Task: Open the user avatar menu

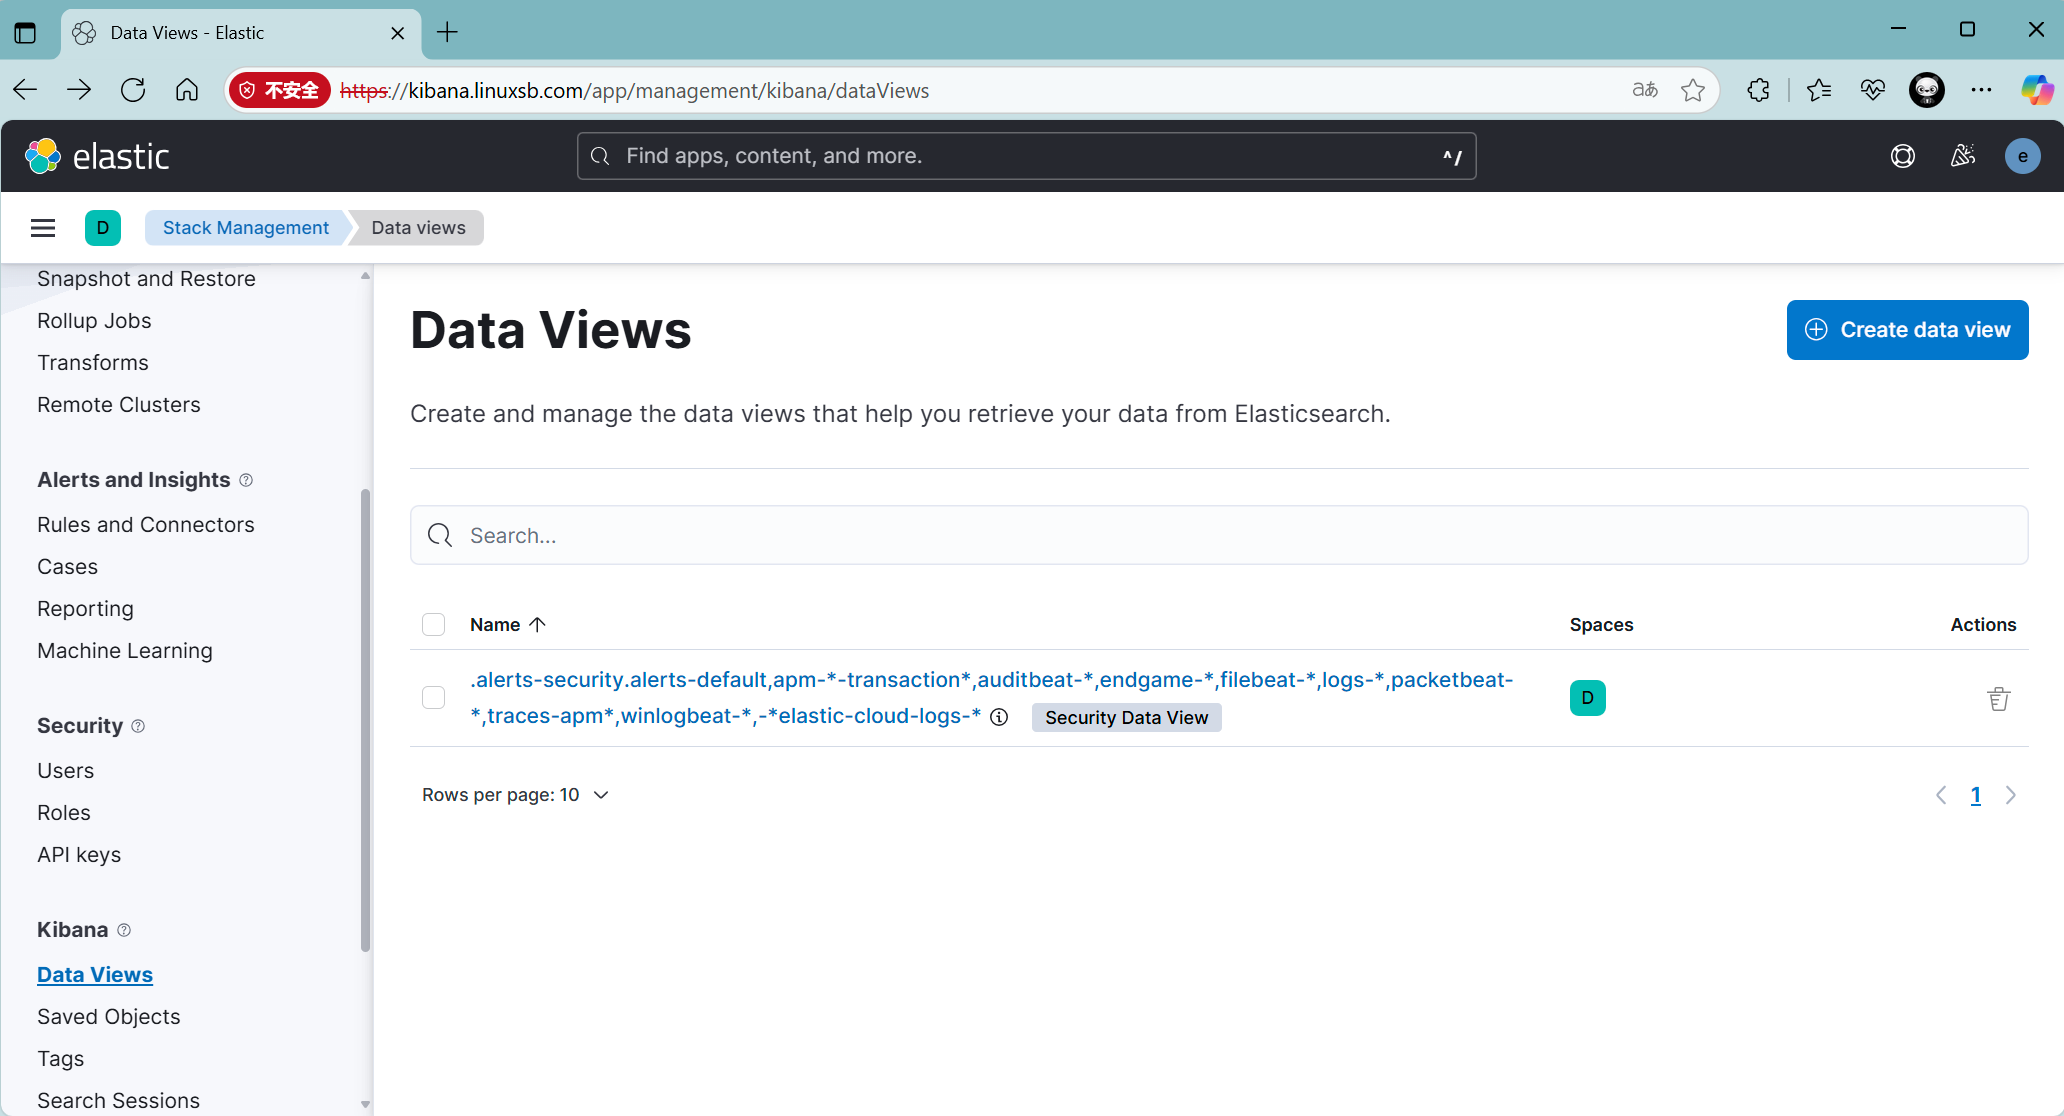Action: [2022, 156]
